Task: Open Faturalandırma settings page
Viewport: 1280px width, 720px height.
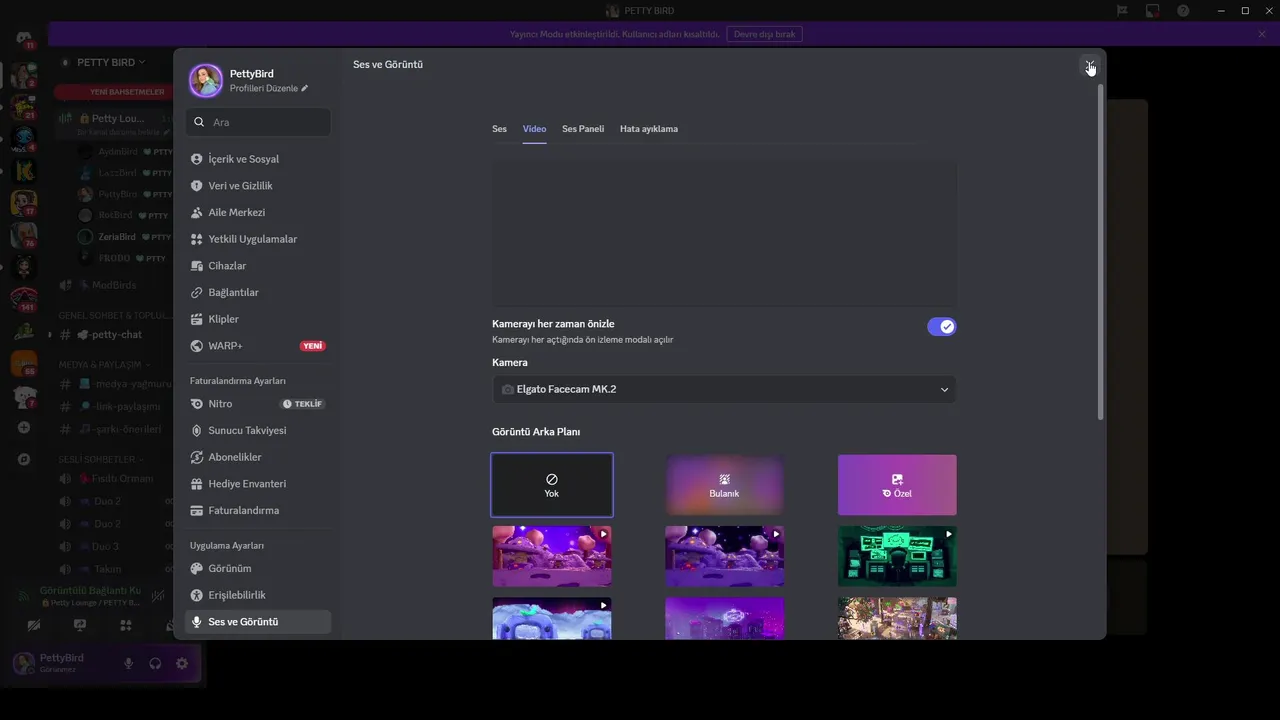Action: pos(257,510)
